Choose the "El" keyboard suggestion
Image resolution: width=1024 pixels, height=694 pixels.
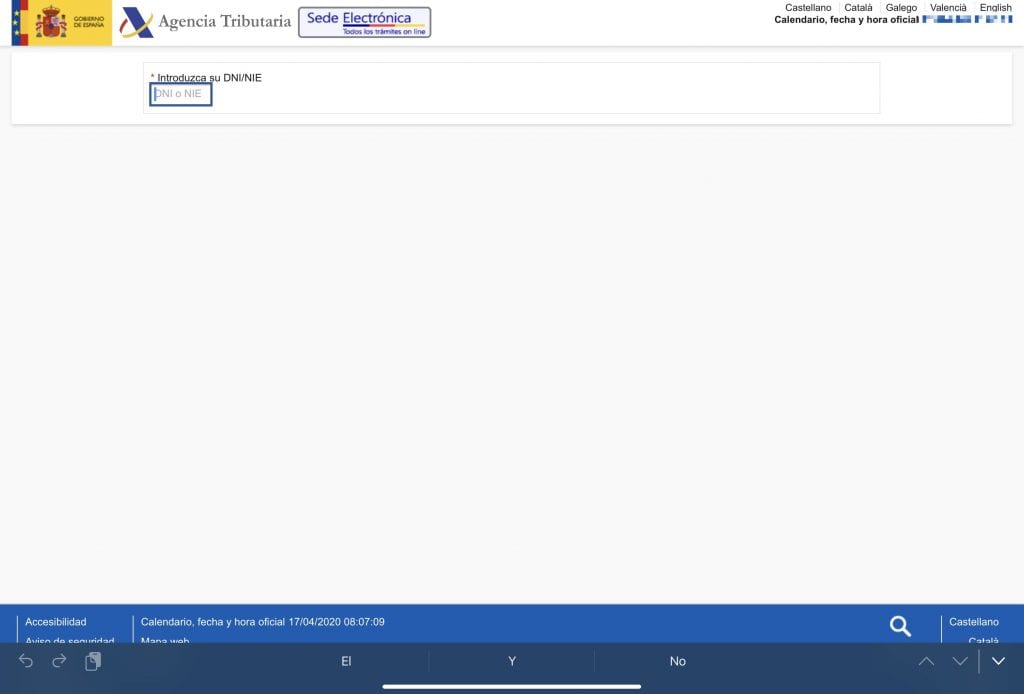point(346,661)
